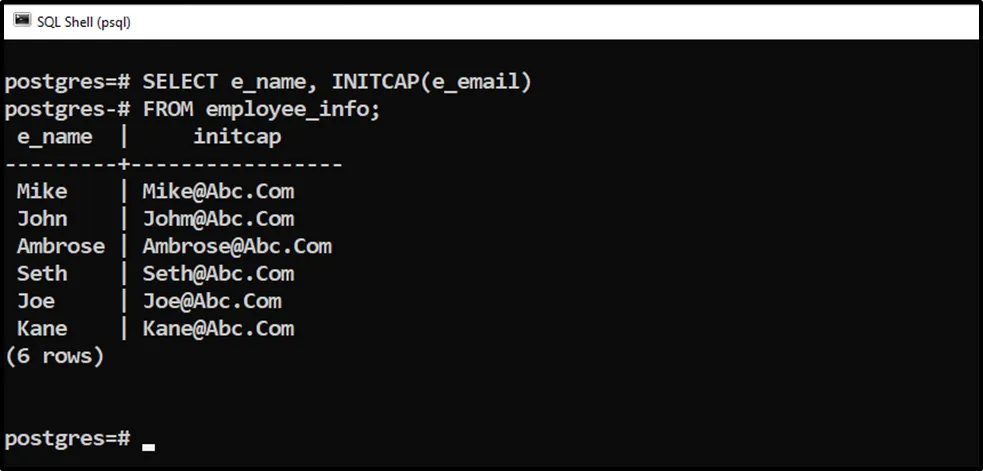Click the Ambrose@Abc.Com result value

[237, 246]
